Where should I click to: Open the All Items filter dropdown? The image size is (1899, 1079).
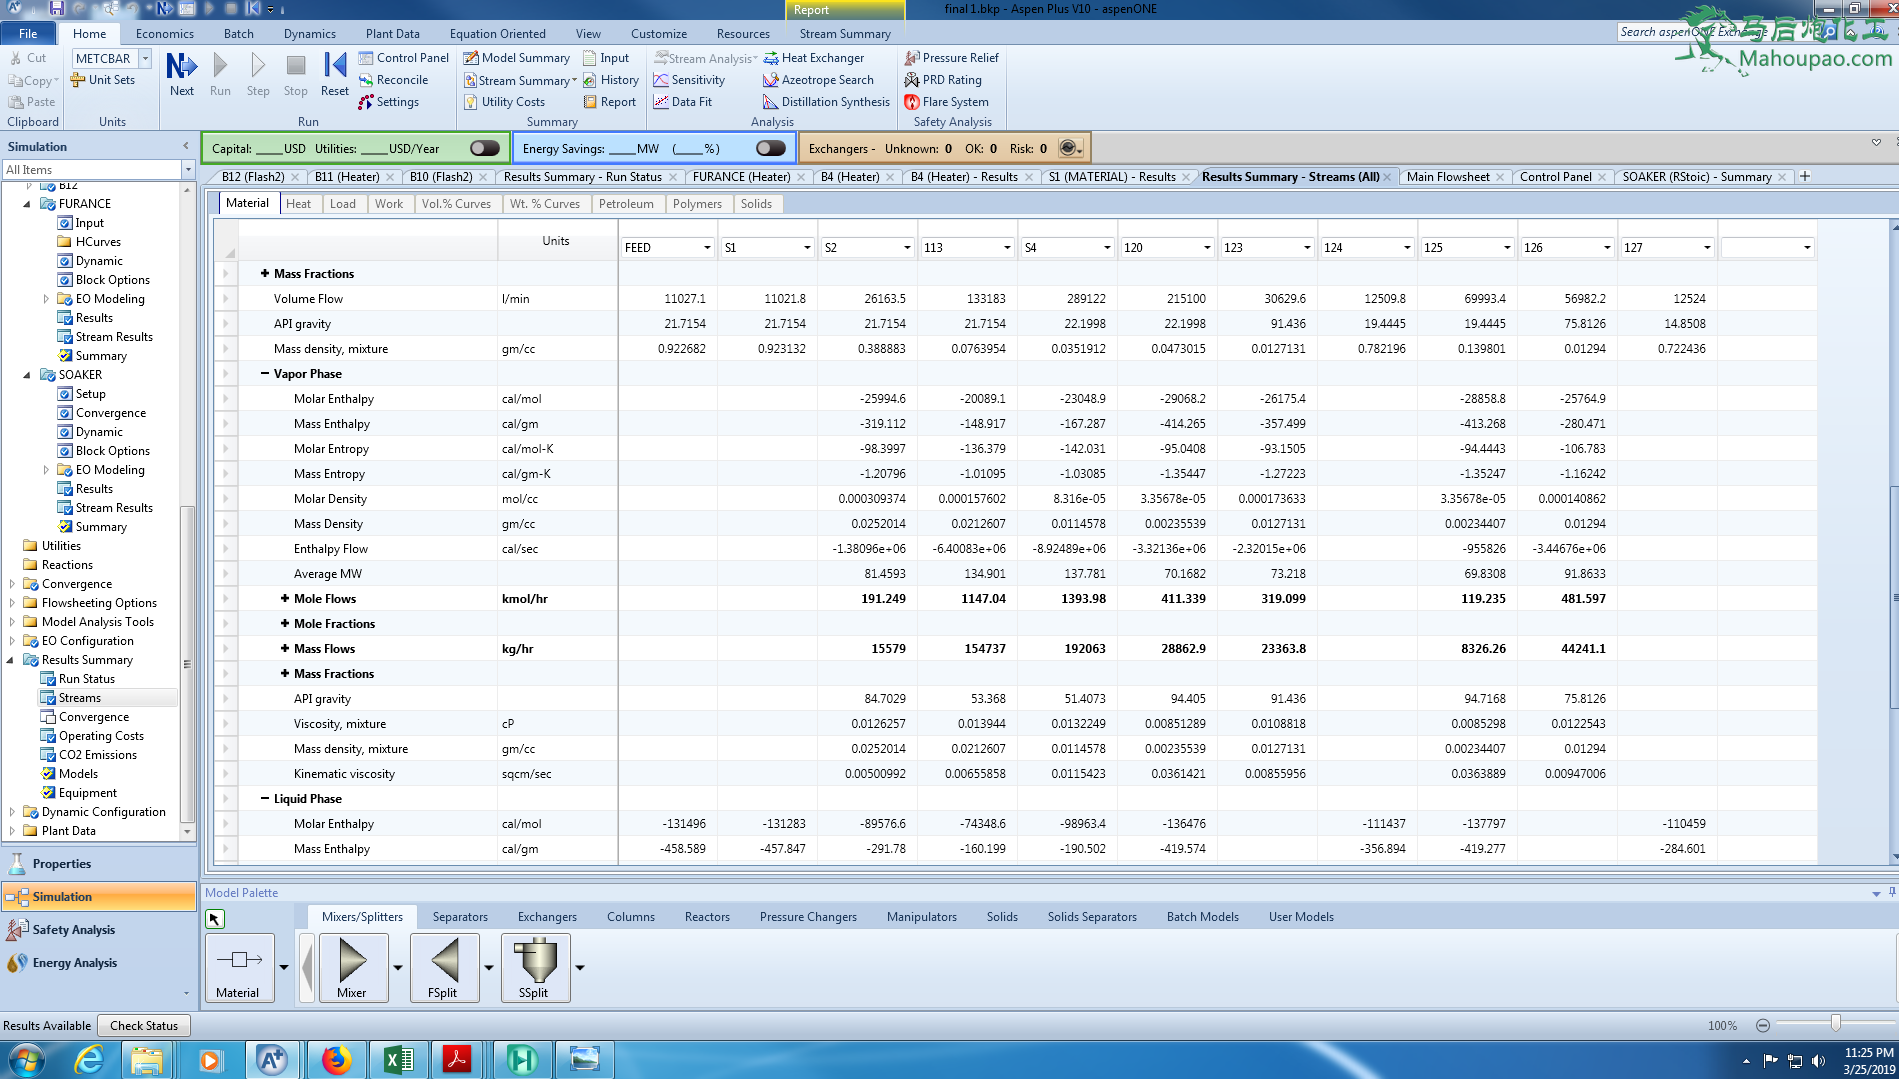[188, 170]
